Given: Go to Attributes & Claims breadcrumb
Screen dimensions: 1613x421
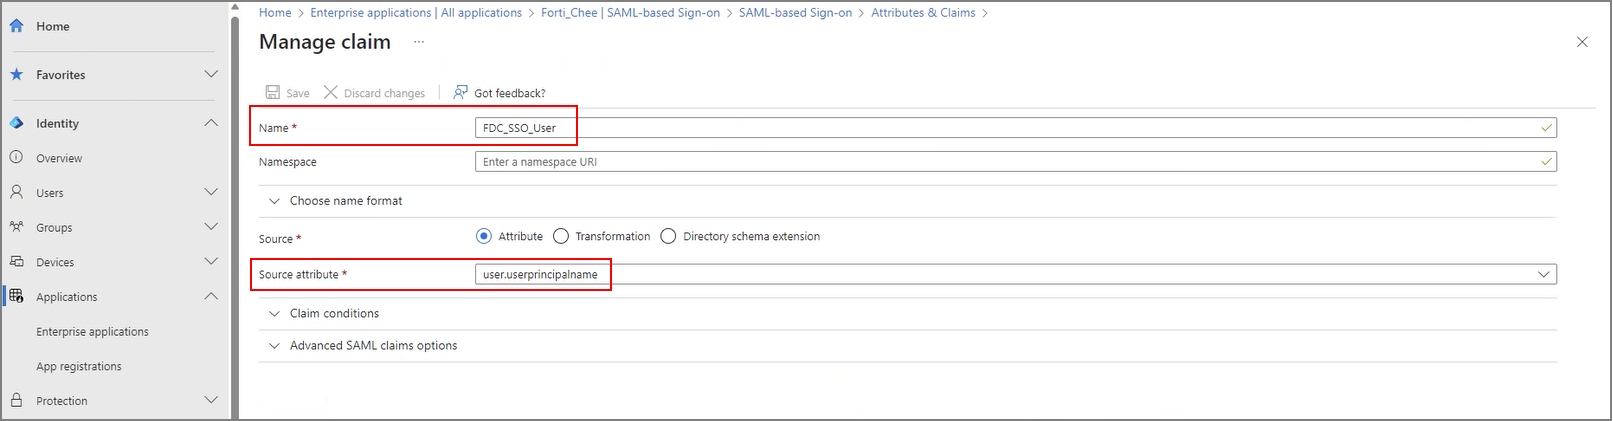Looking at the screenshot, I should pos(922,13).
